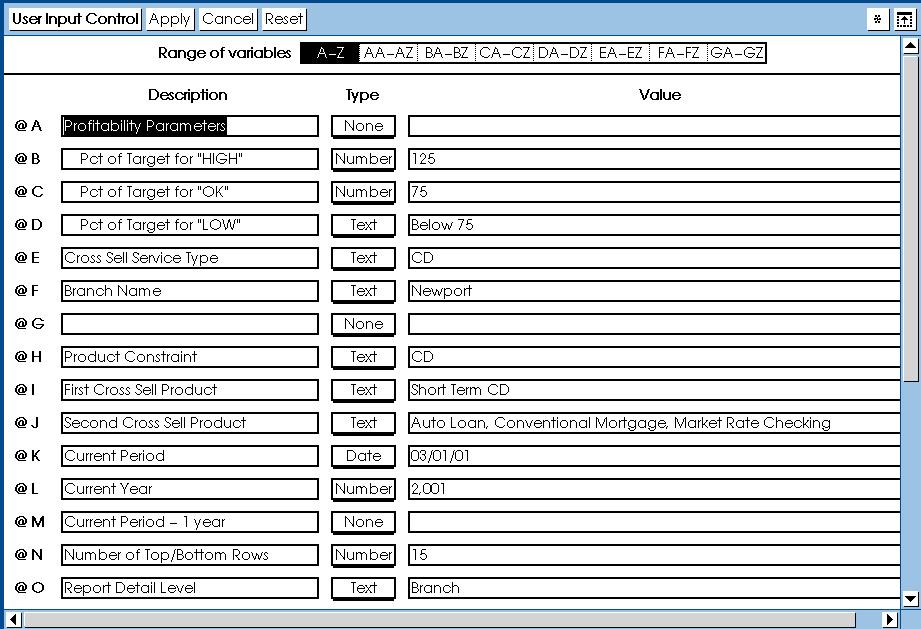This screenshot has height=629, width=921.
Task: Open the None type selector for @G
Action: 364,324
